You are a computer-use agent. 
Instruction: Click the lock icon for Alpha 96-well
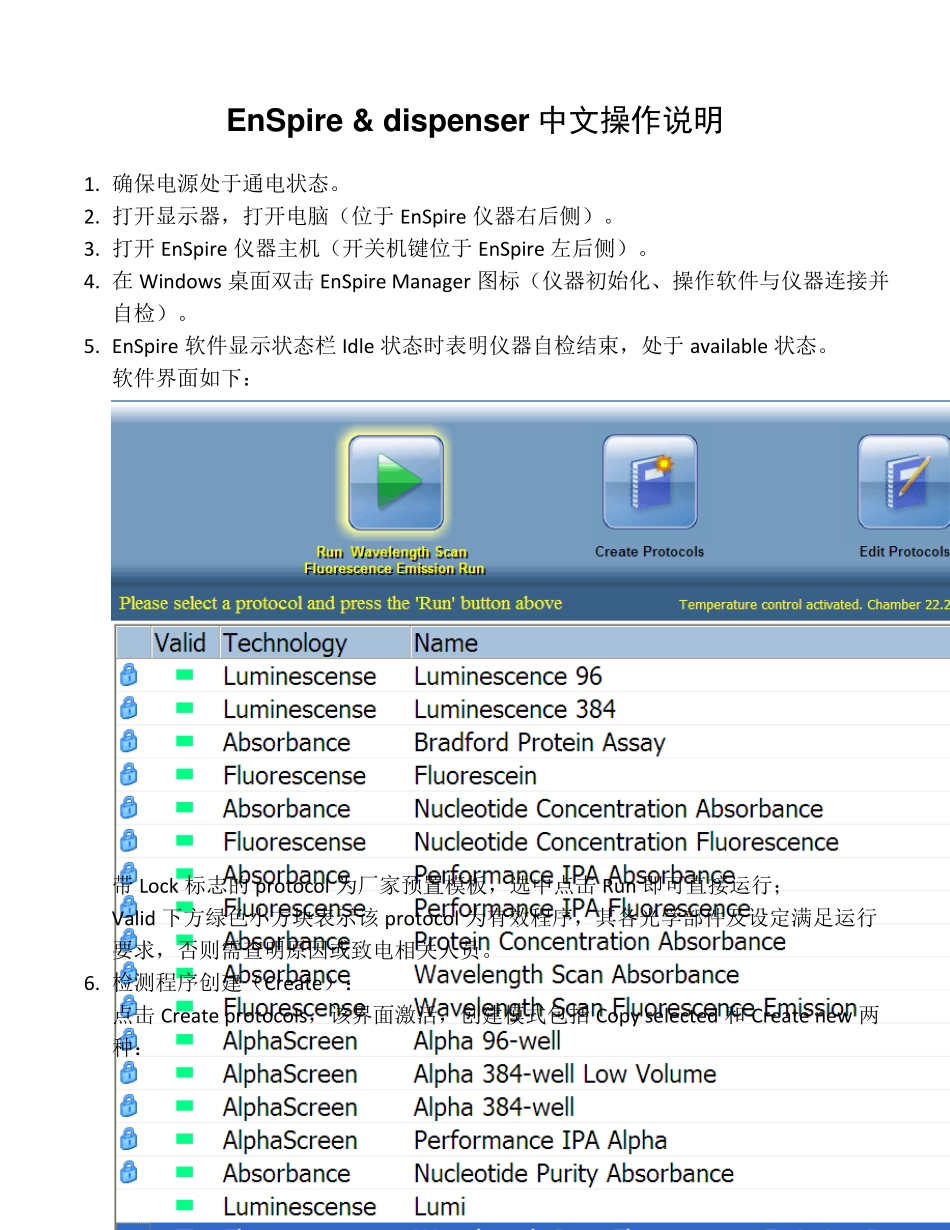(129, 1041)
